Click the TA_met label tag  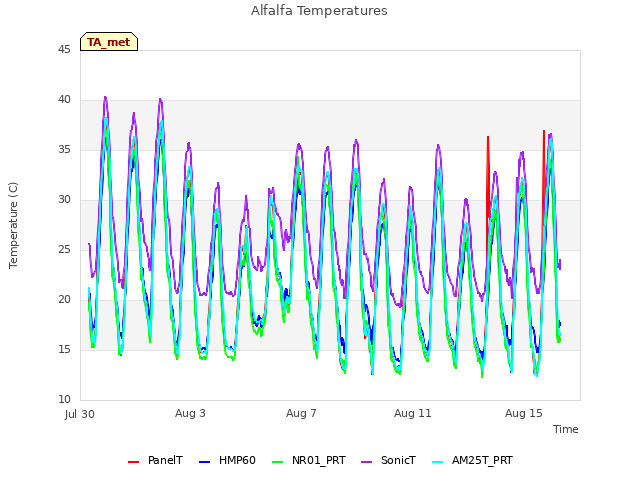pos(109,42)
